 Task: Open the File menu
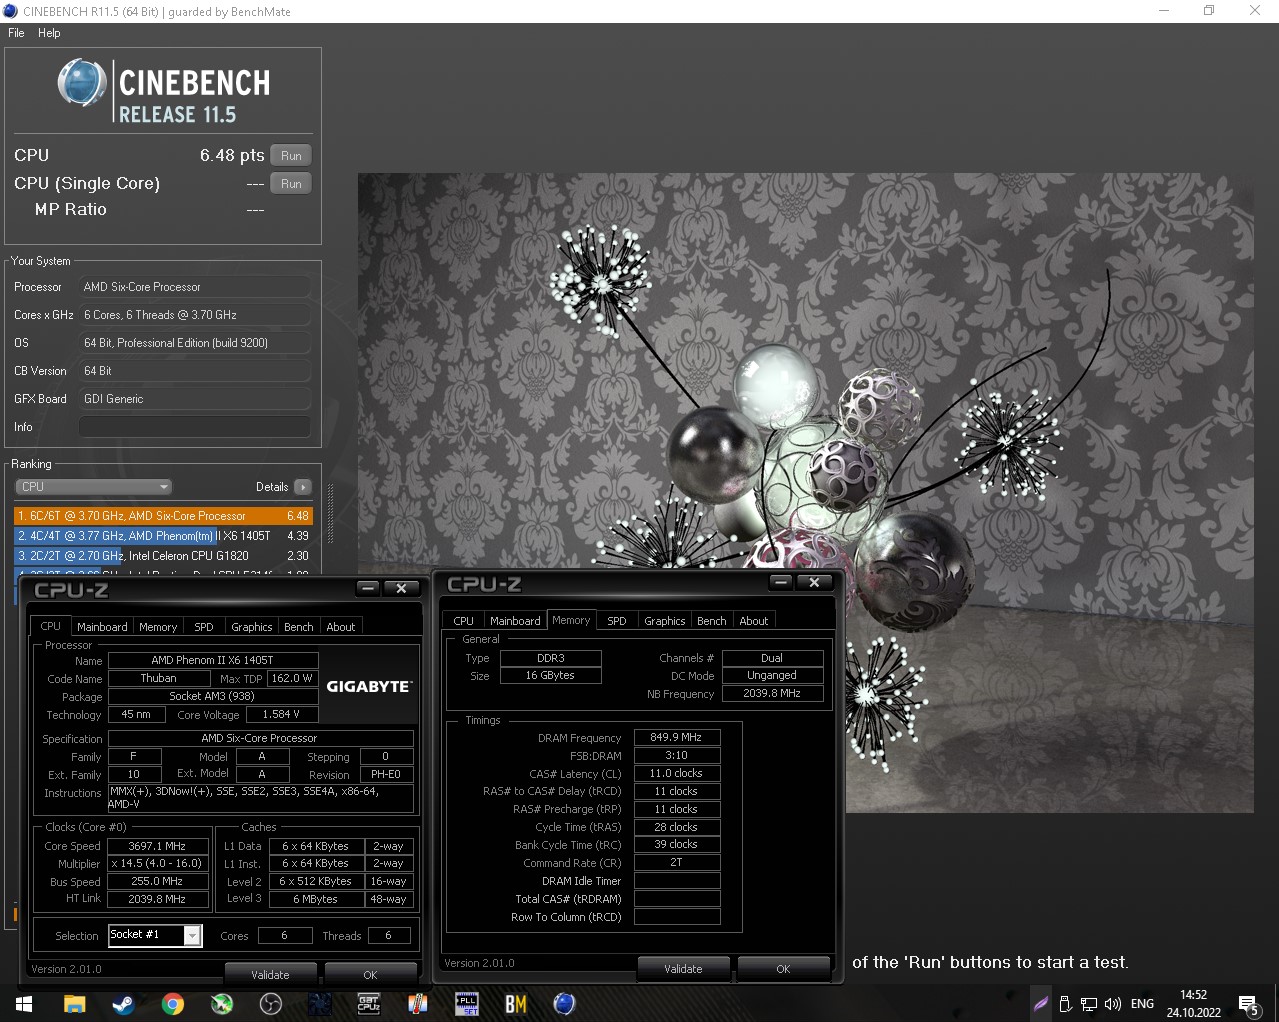(16, 33)
